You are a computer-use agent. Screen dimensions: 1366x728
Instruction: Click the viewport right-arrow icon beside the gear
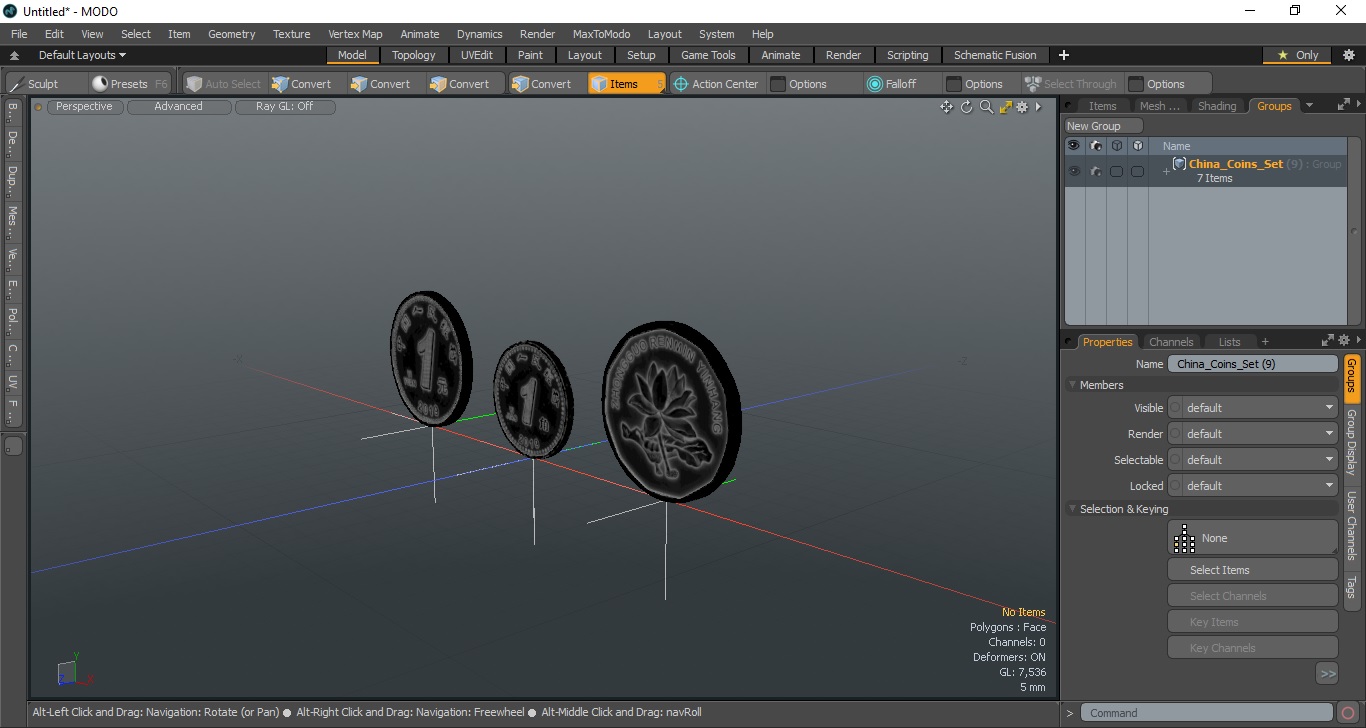[1038, 107]
